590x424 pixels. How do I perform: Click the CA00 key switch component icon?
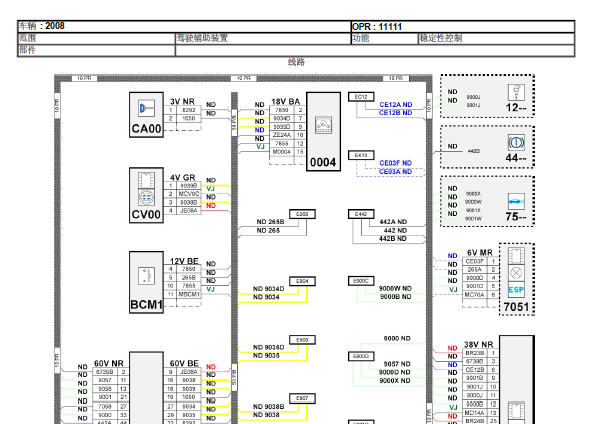146,108
